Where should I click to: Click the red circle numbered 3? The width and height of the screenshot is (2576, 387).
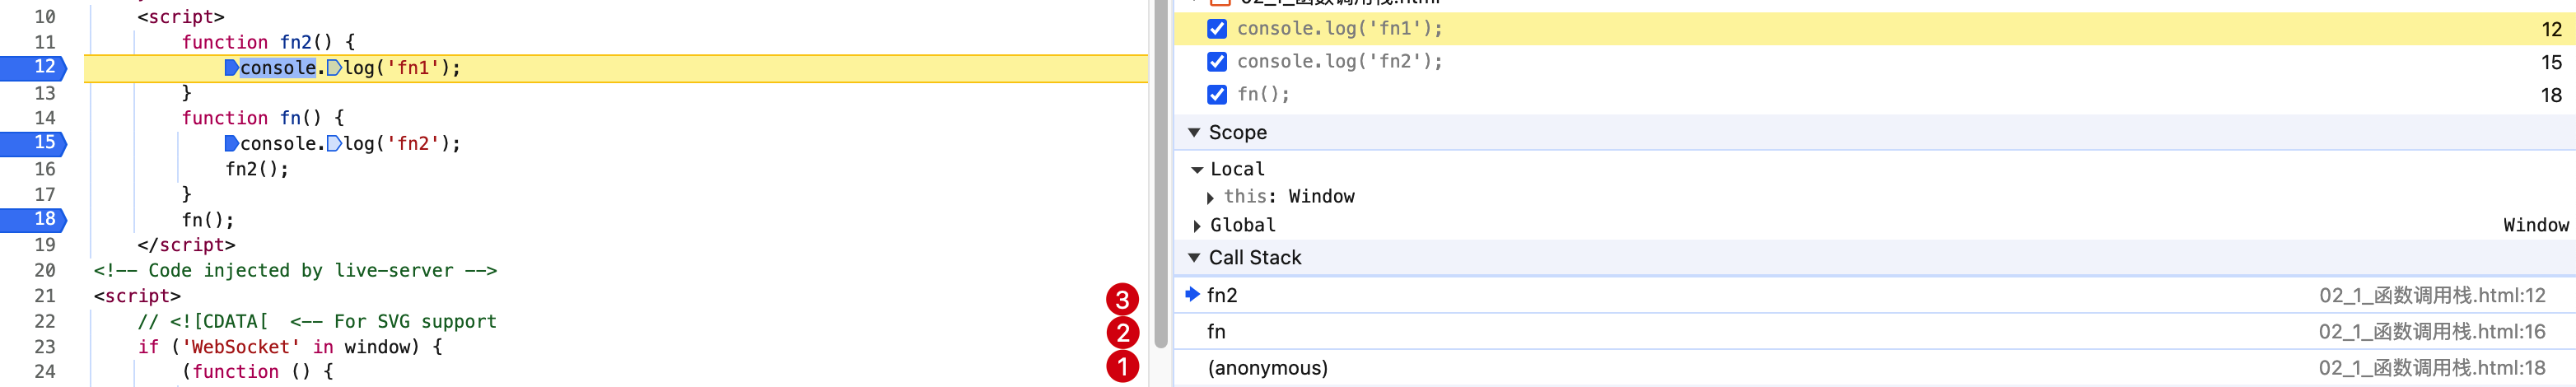pos(1122,299)
